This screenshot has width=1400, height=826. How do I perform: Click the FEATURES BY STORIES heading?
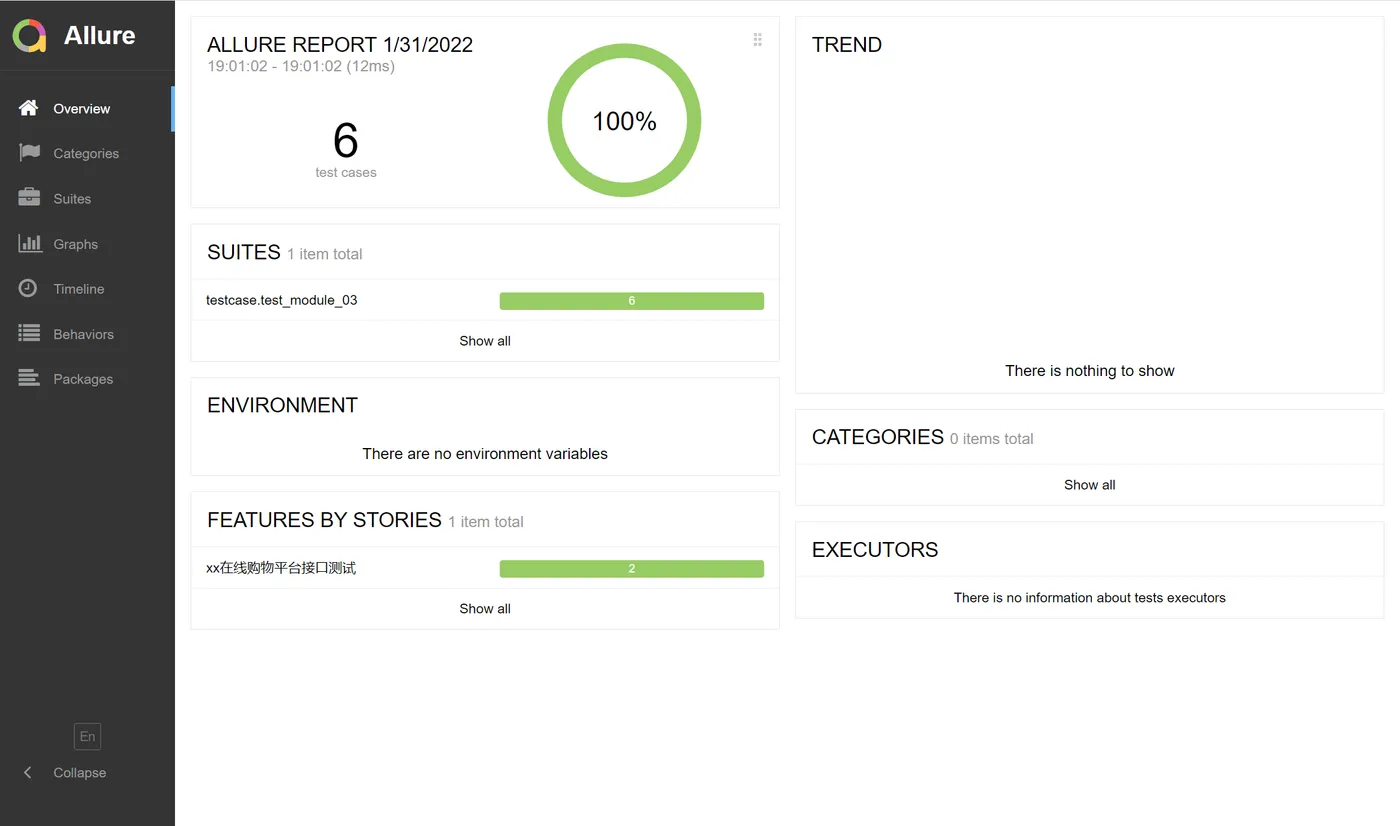click(x=324, y=520)
